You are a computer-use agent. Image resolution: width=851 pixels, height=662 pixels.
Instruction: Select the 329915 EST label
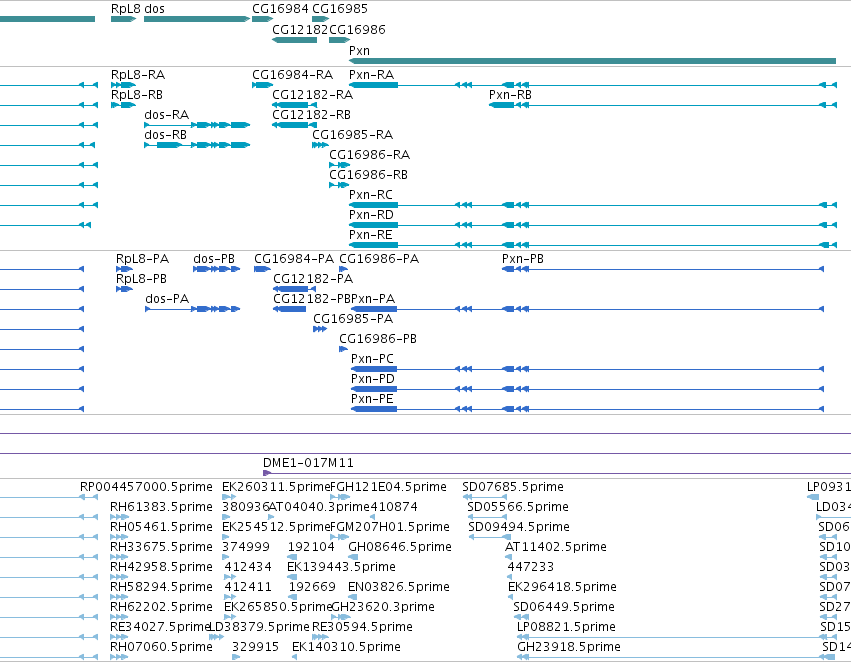[x=256, y=647]
